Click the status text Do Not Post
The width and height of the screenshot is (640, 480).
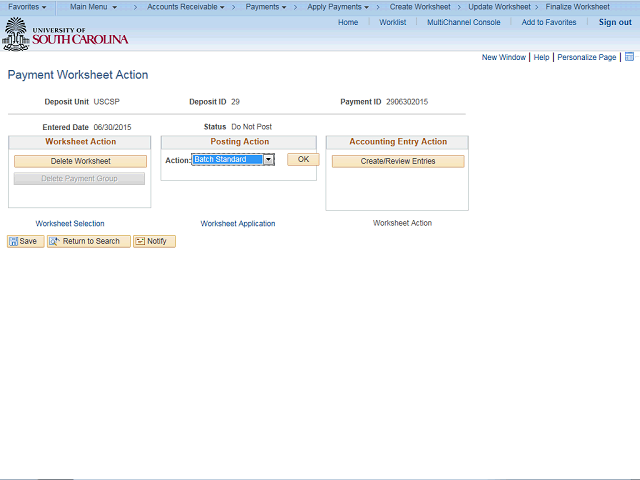point(251,127)
